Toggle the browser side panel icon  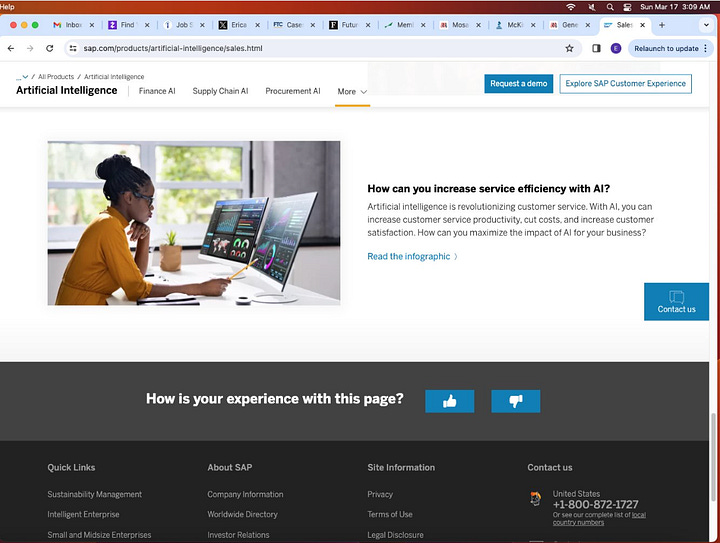596,48
